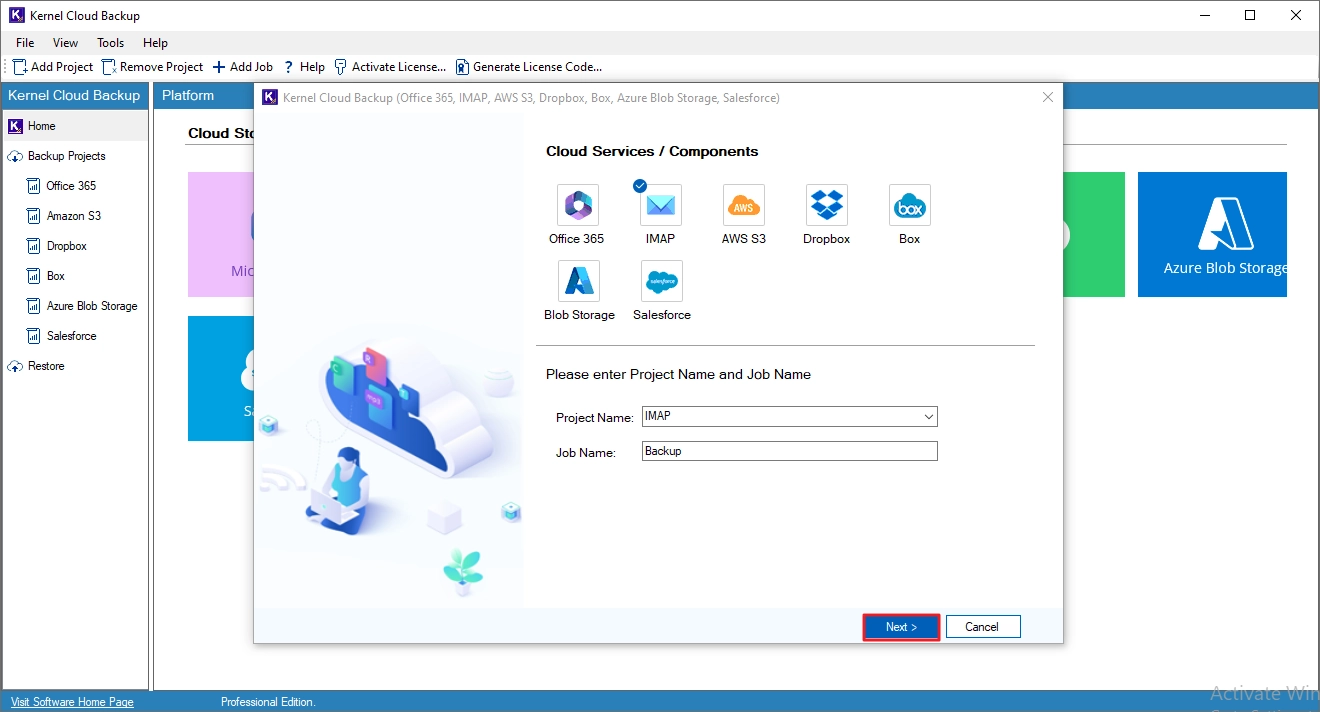
Task: Click Remove Project in the toolbar
Action: [153, 67]
